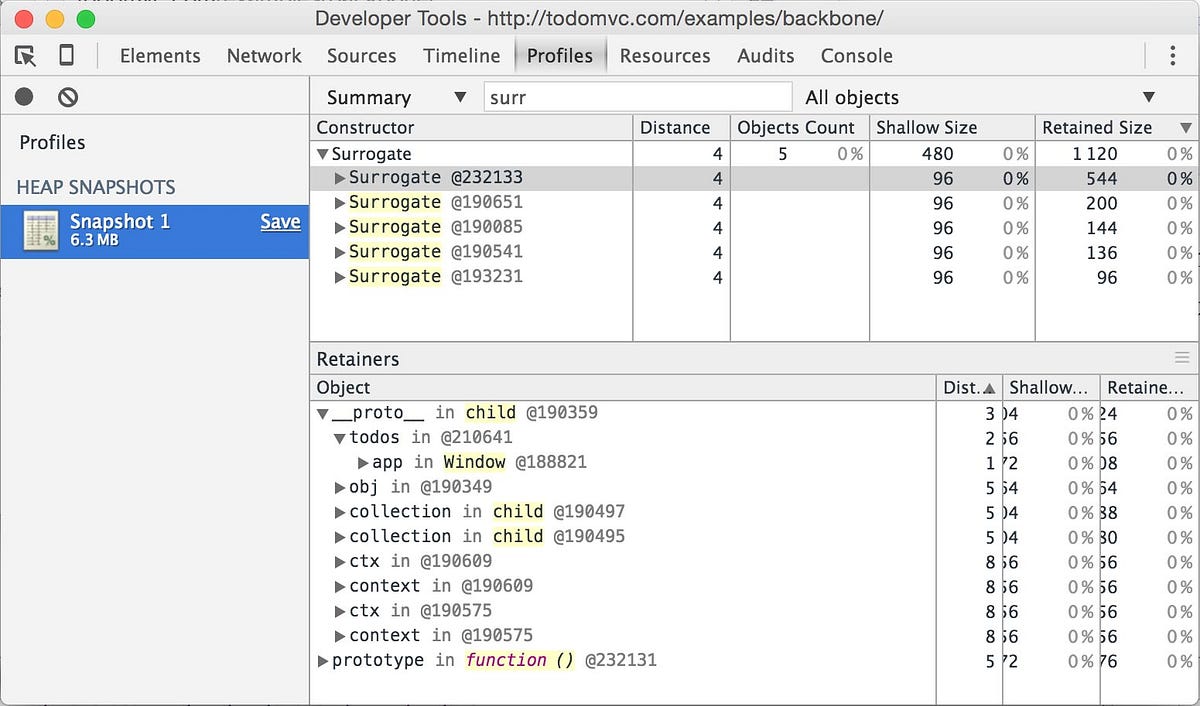Switch to the Network tab
This screenshot has width=1200, height=706.
pos(263,56)
